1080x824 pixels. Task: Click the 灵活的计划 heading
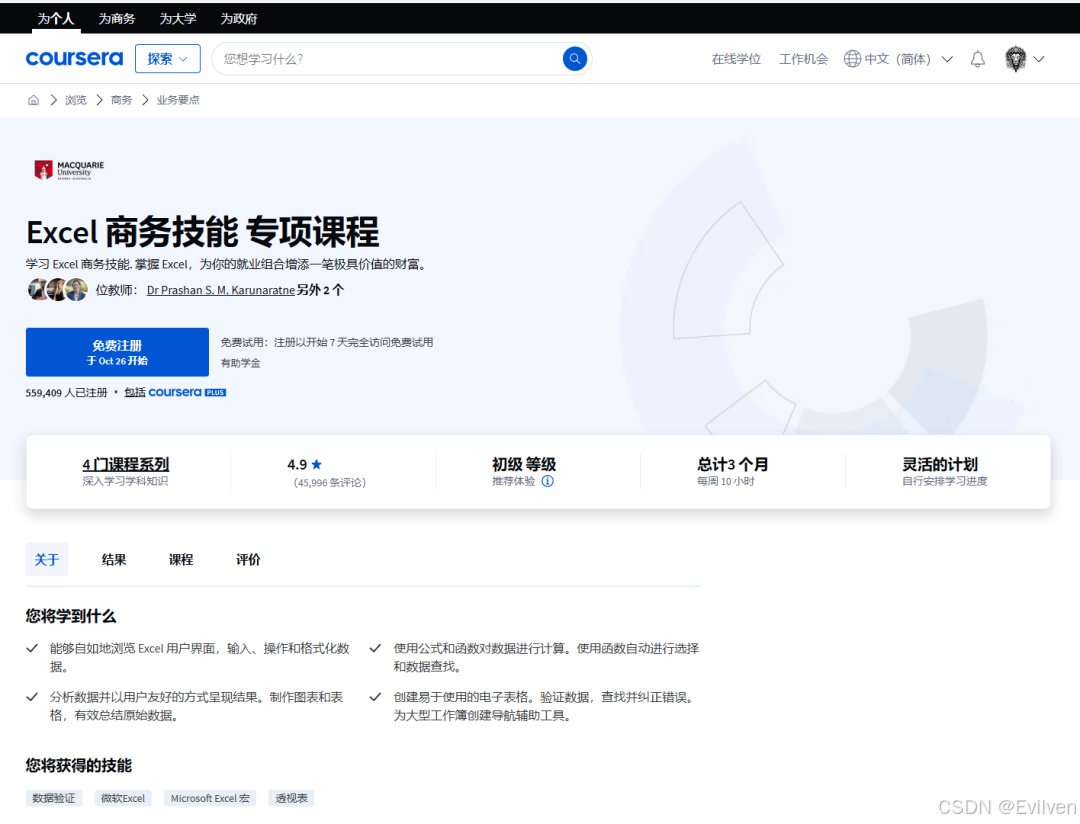point(940,464)
